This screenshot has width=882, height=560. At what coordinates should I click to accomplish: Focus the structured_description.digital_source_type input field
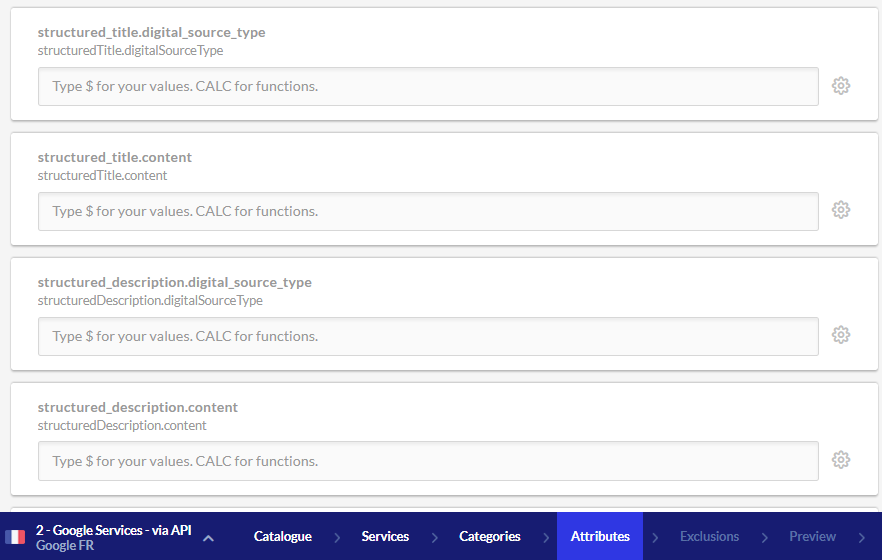(428, 336)
